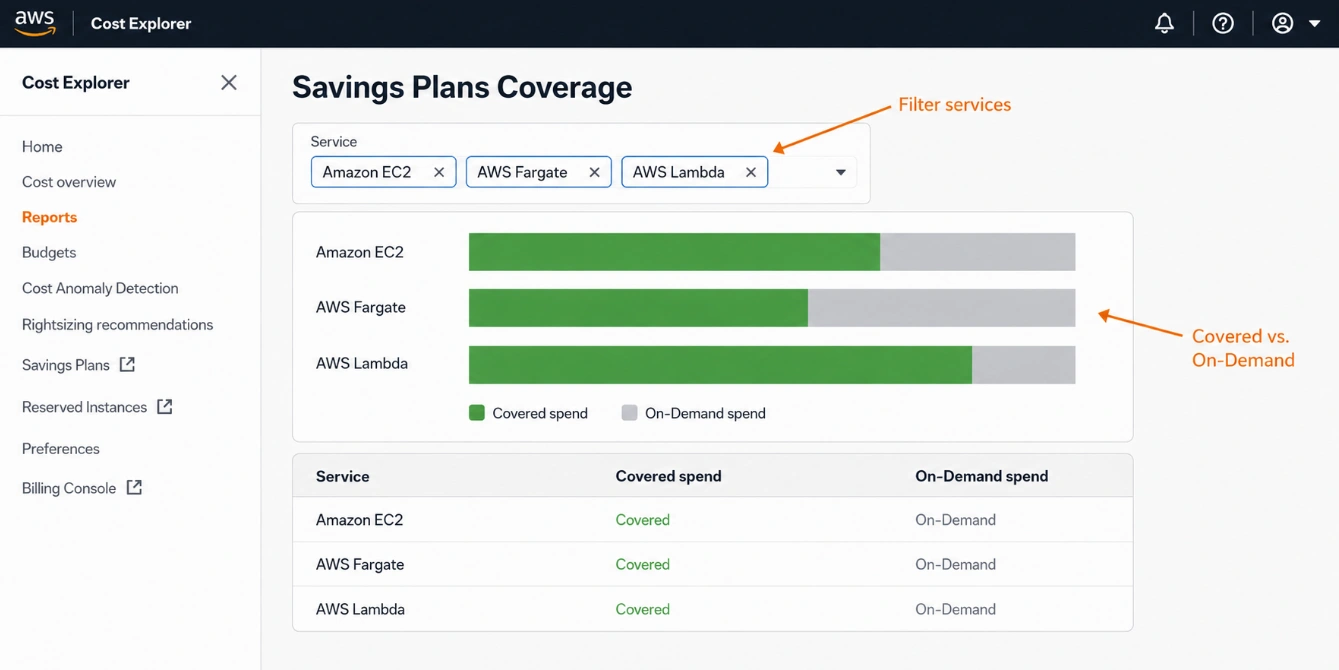The height and width of the screenshot is (670, 1339).
Task: Click AWS Lambda green covered bar
Action: (x=720, y=365)
